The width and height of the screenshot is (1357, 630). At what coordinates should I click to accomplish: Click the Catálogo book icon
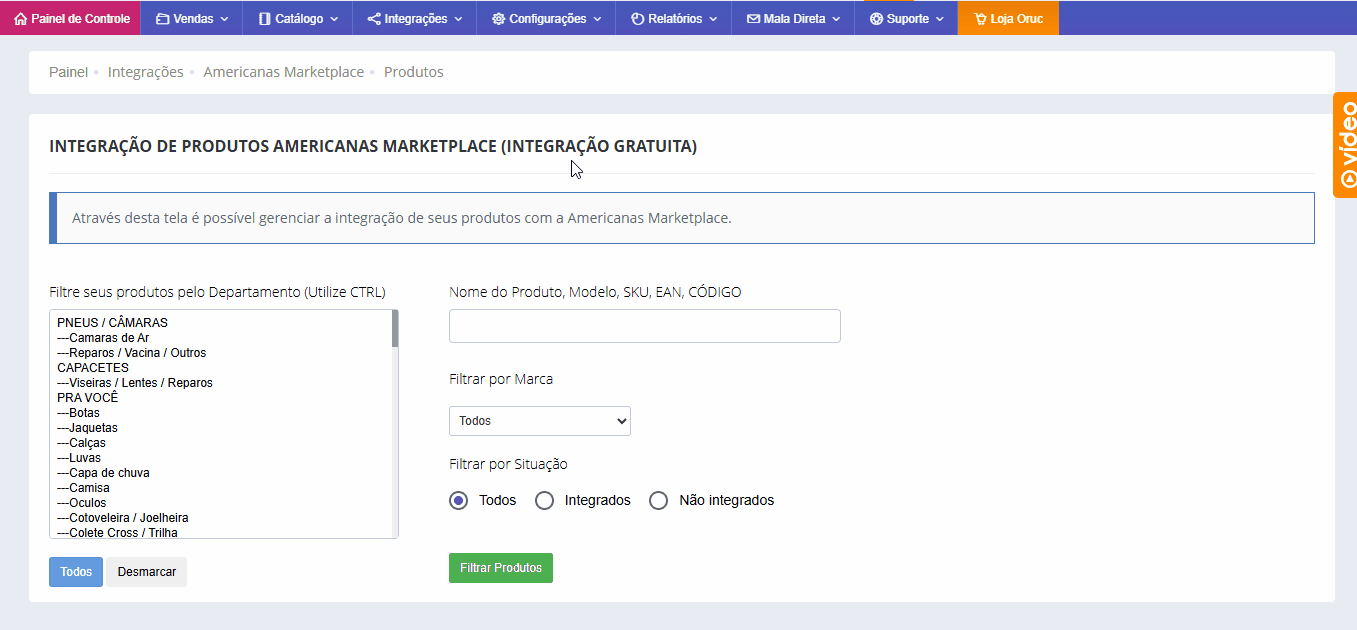click(264, 19)
